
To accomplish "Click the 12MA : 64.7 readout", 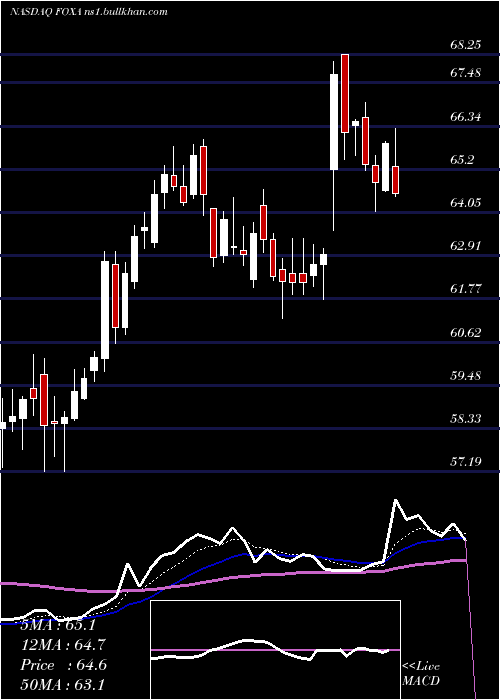I will (x=63, y=645).
